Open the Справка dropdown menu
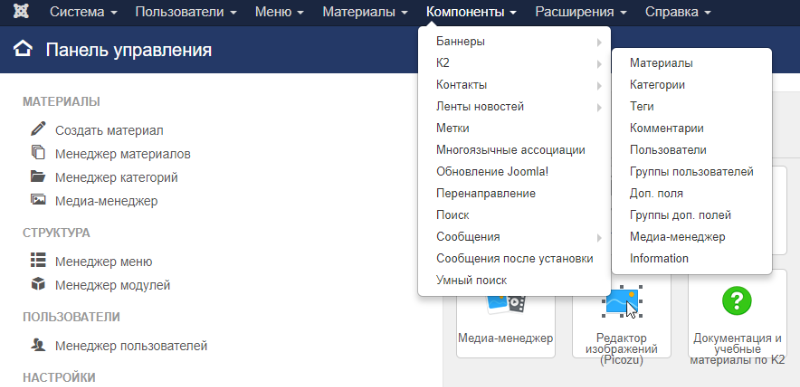The image size is (800, 387). [x=678, y=12]
